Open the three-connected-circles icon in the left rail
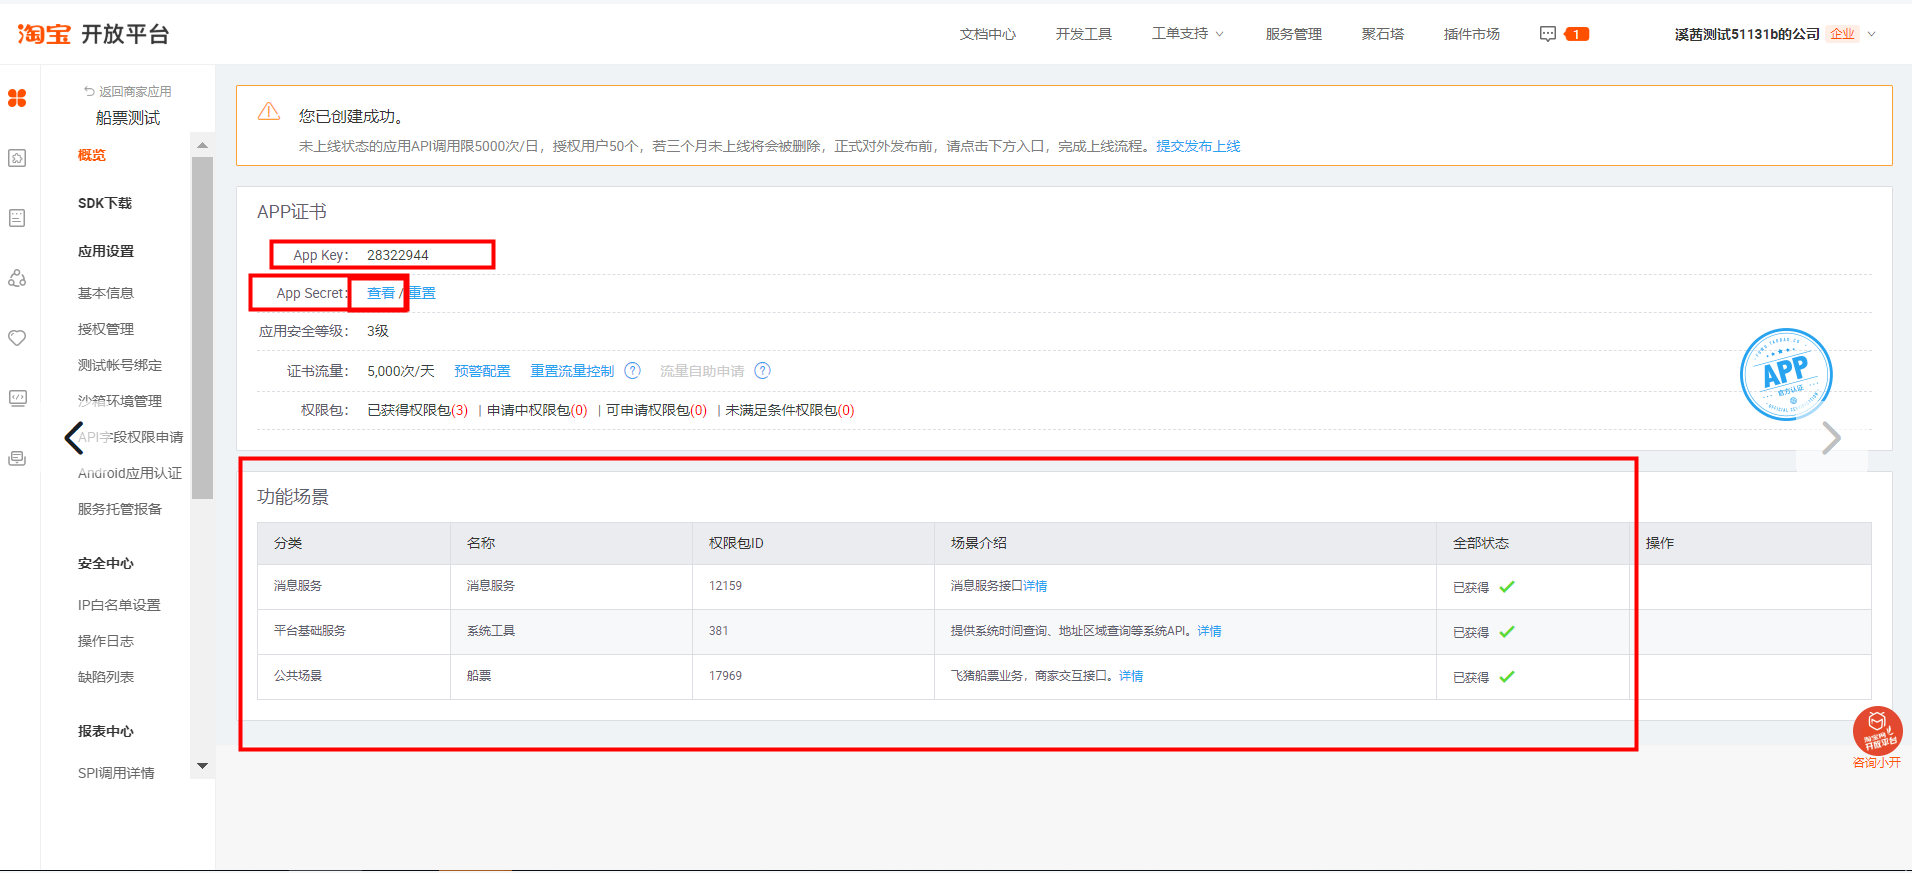The height and width of the screenshot is (873, 1912). tap(17, 278)
